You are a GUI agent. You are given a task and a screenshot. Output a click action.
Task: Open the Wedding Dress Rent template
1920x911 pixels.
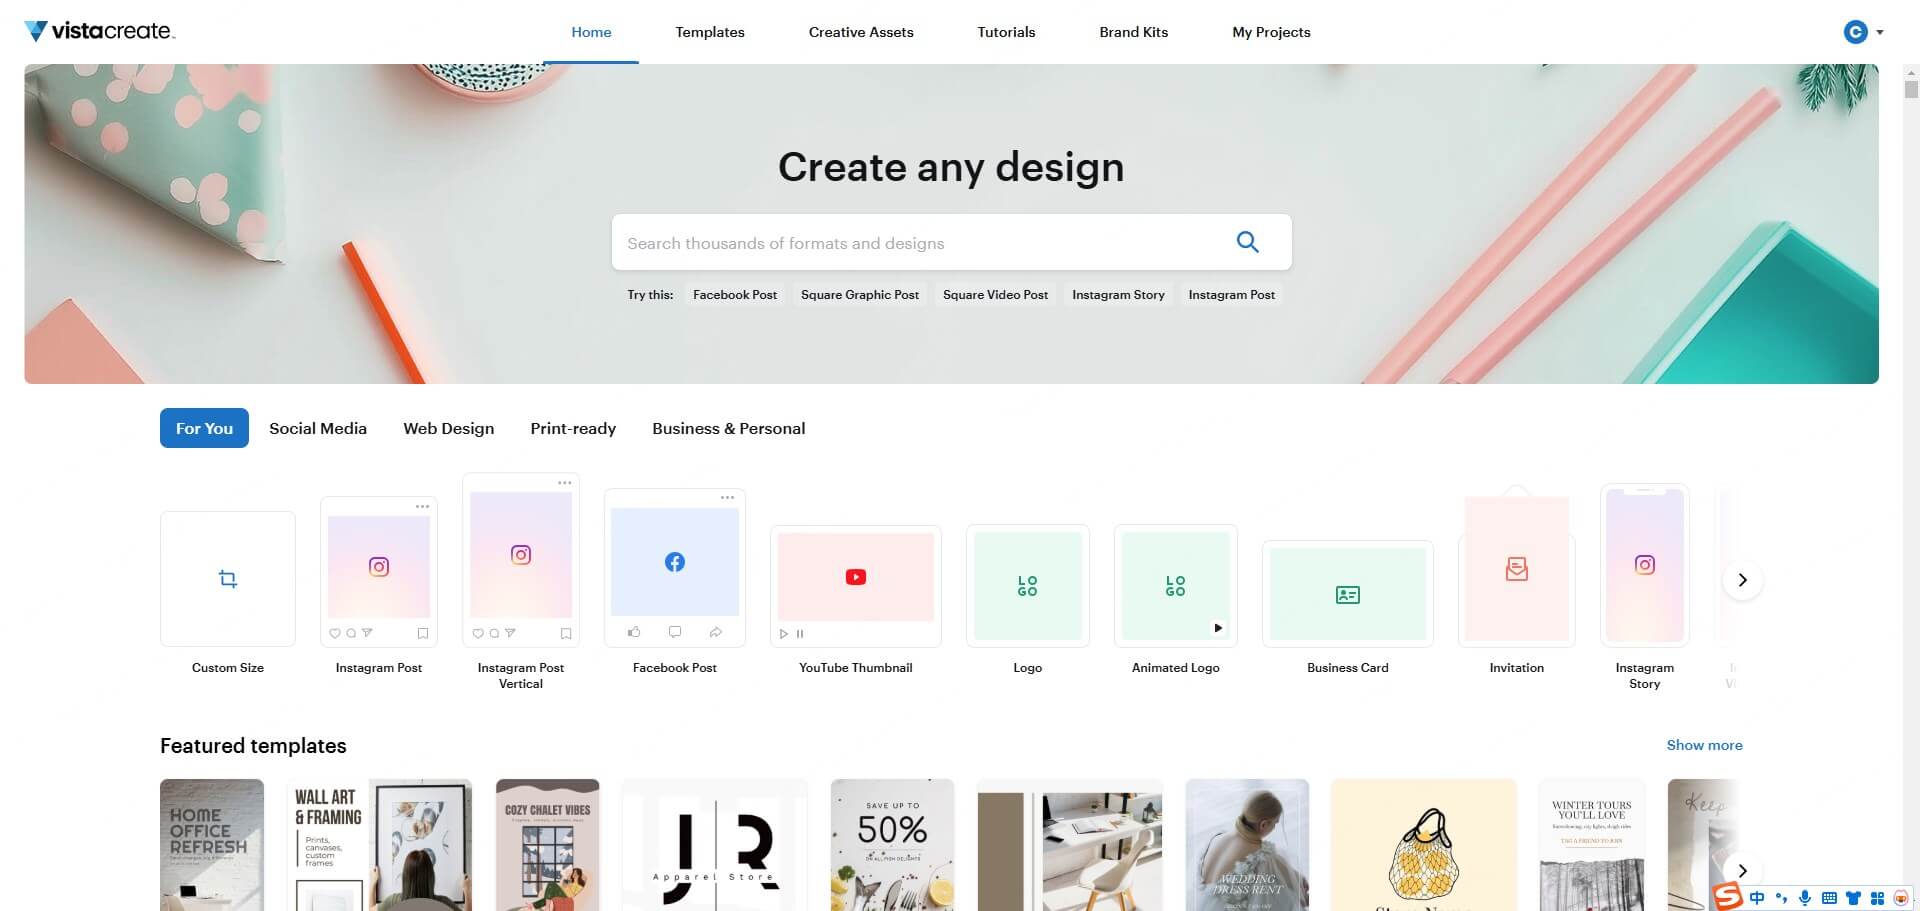pyautogui.click(x=1247, y=845)
